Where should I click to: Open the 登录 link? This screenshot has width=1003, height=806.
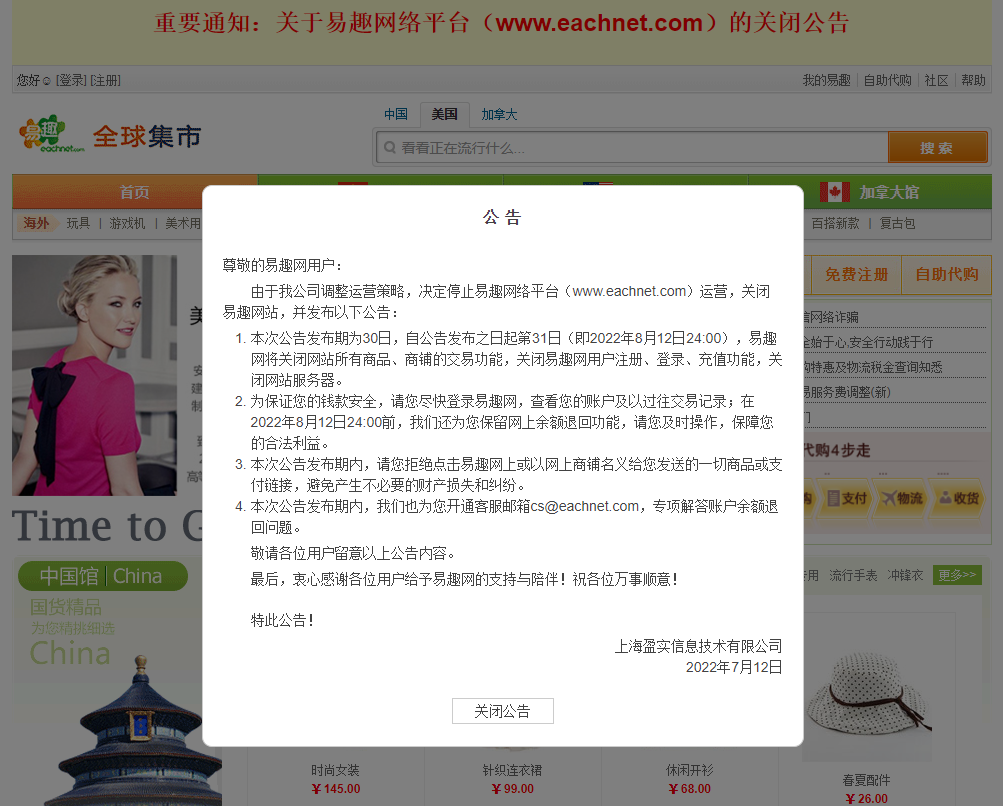71,80
